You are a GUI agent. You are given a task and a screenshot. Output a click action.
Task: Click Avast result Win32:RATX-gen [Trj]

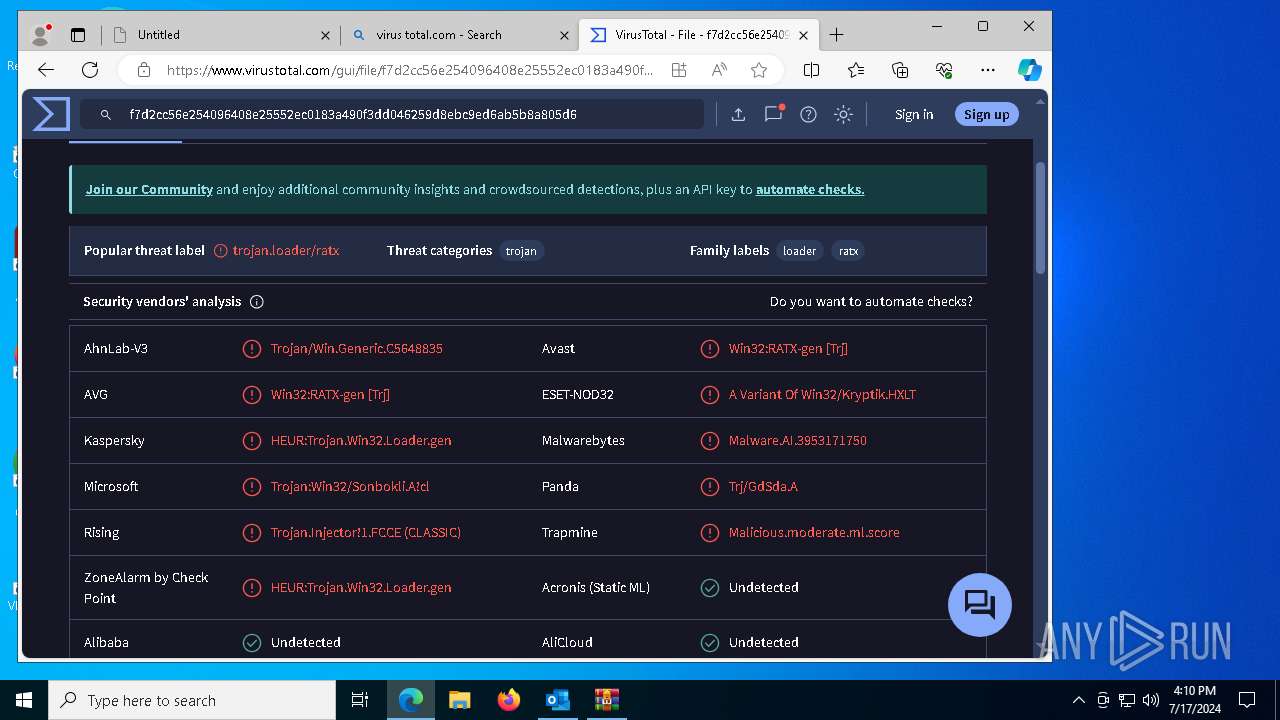pyautogui.click(x=788, y=349)
